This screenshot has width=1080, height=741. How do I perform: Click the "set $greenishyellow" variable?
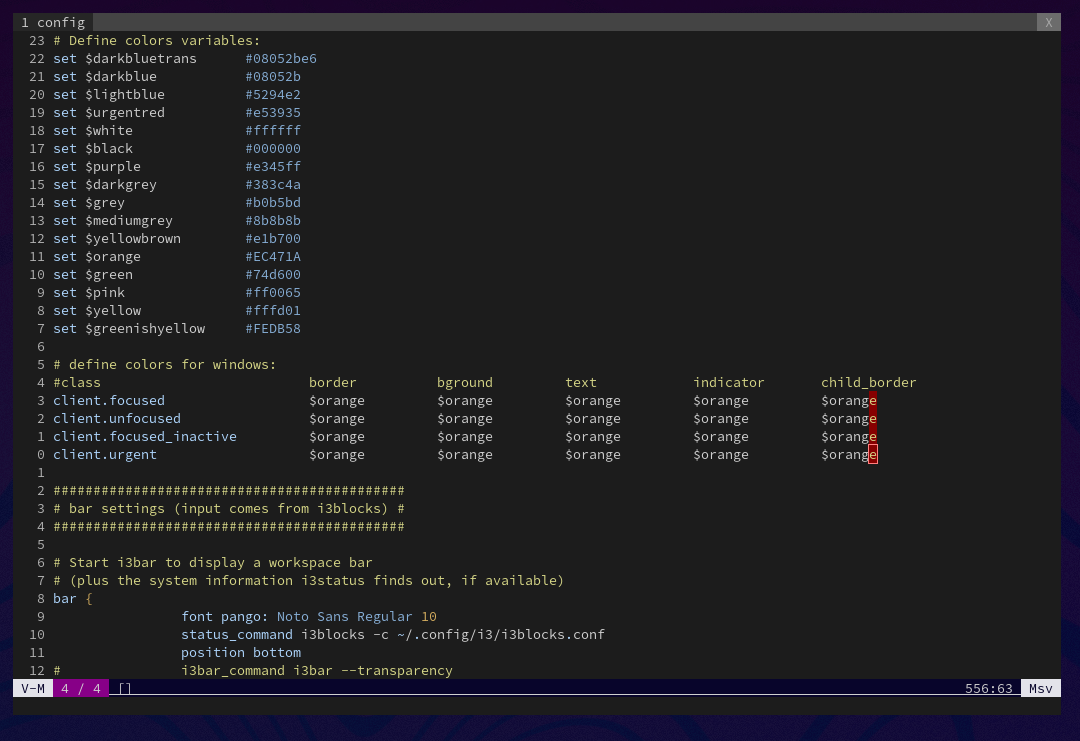click(130, 328)
